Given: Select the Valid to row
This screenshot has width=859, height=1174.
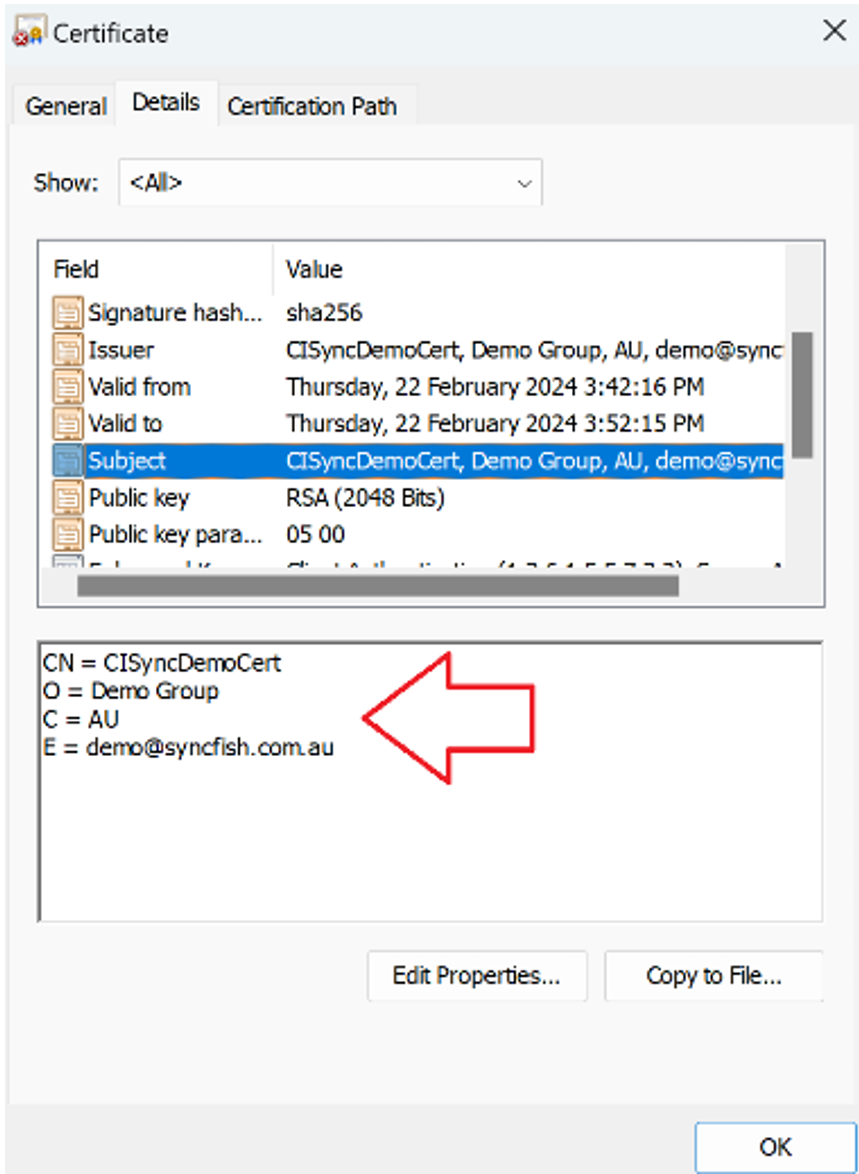Looking at the screenshot, I should [x=418, y=424].
